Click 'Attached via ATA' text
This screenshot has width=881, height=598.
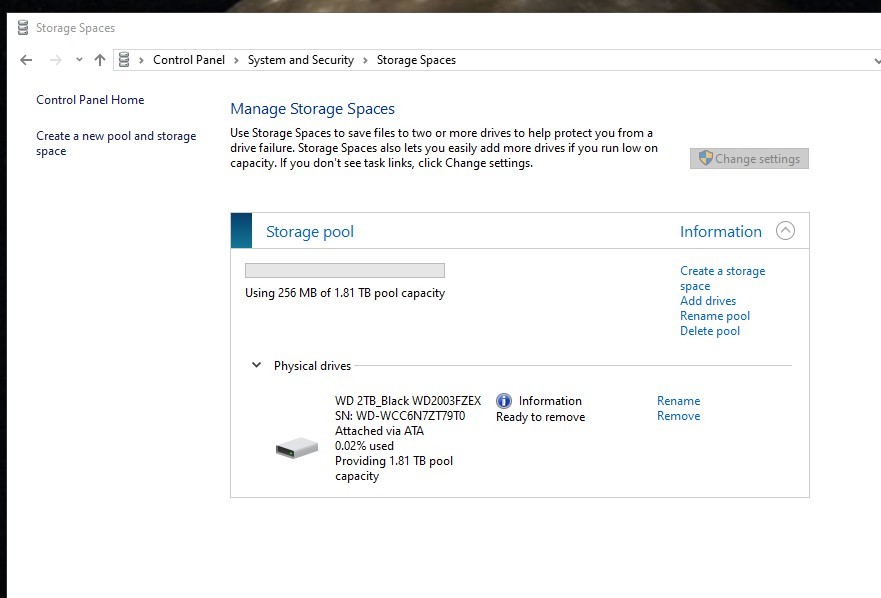[x=379, y=431]
